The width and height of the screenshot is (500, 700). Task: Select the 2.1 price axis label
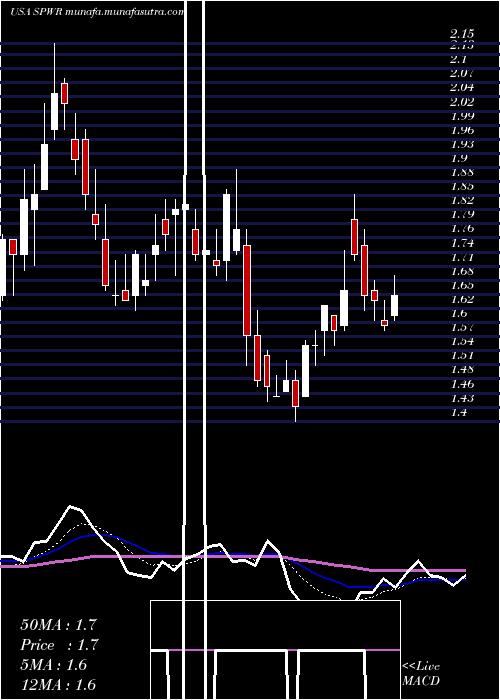[x=459, y=60]
